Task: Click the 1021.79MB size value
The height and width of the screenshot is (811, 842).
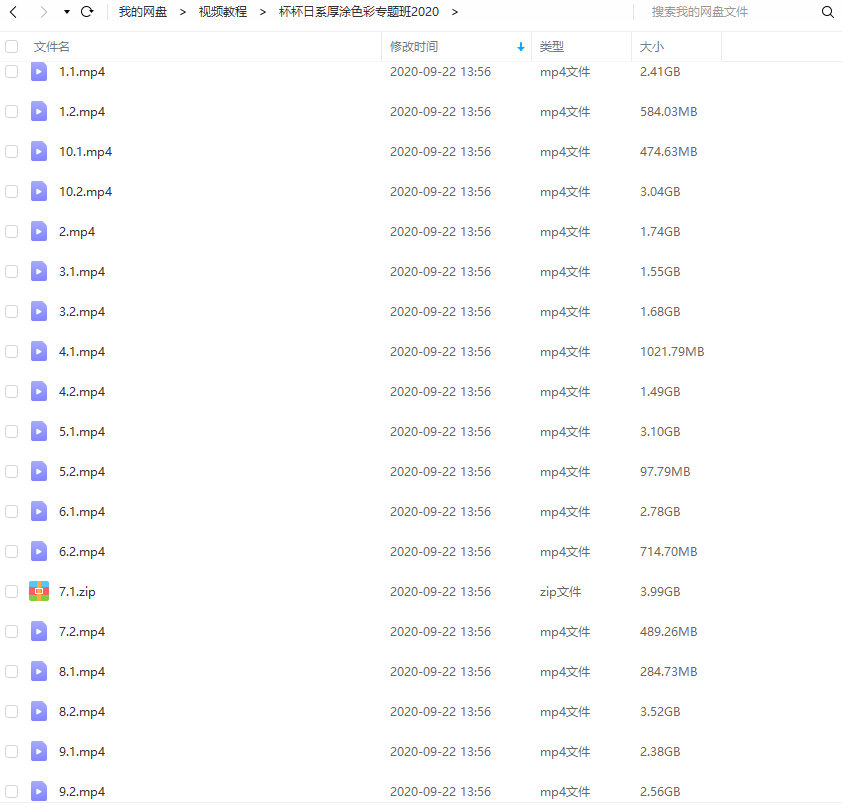Action: click(672, 352)
